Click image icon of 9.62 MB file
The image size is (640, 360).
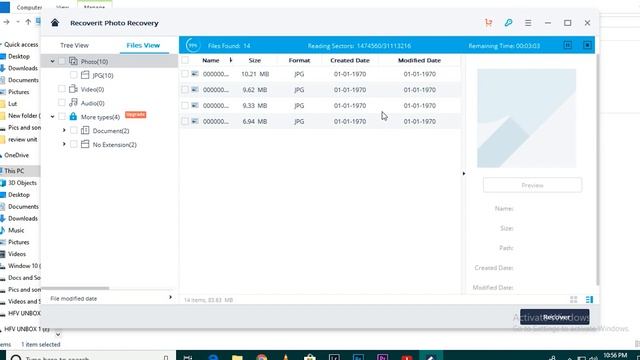195,89
